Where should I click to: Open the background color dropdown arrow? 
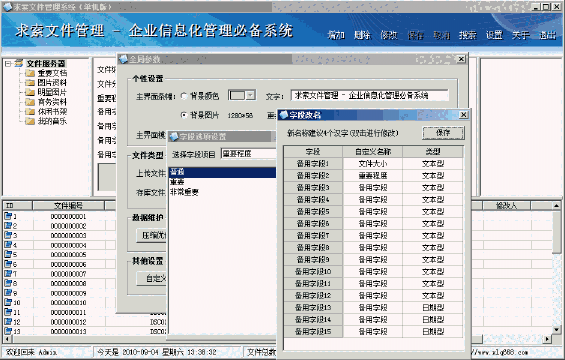pos(251,95)
